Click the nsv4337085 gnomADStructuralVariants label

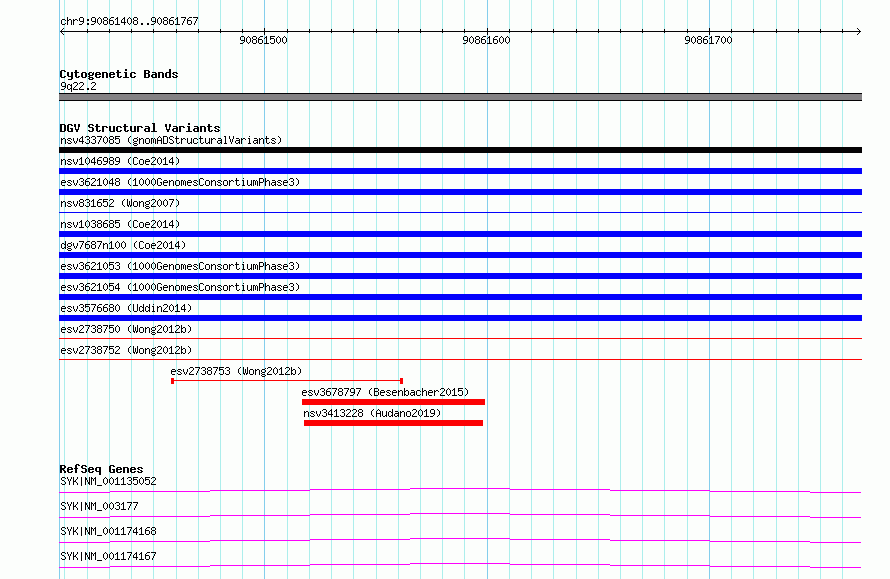tap(171, 140)
